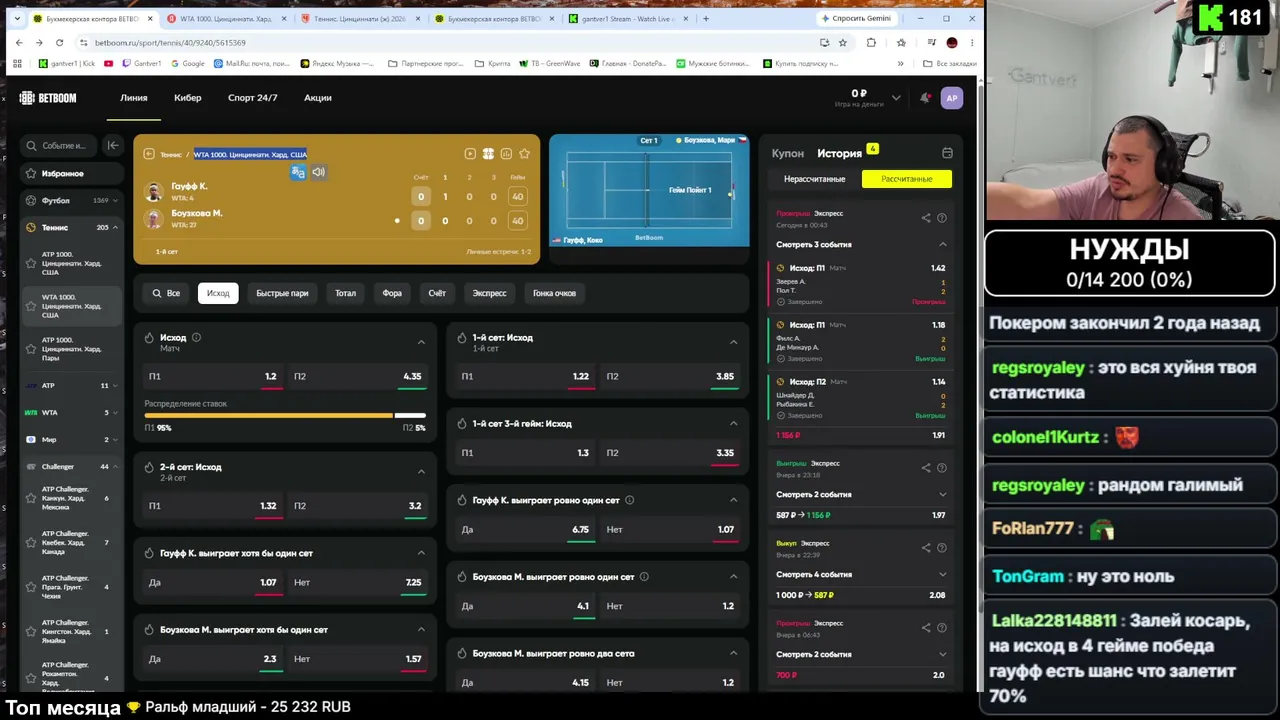Click the read-aloud speaker icon
Screen dimensions: 1280x720
pos(318,172)
